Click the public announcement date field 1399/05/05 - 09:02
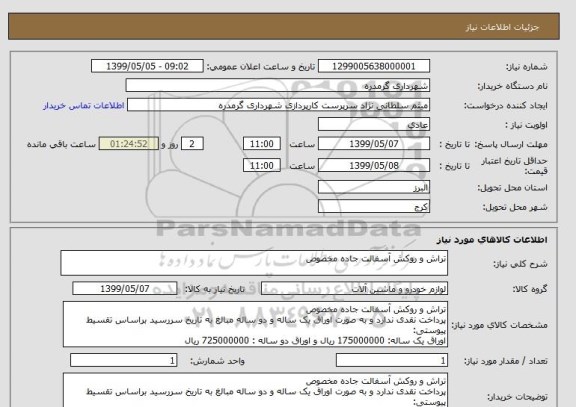576x407 pixels. click(x=147, y=66)
